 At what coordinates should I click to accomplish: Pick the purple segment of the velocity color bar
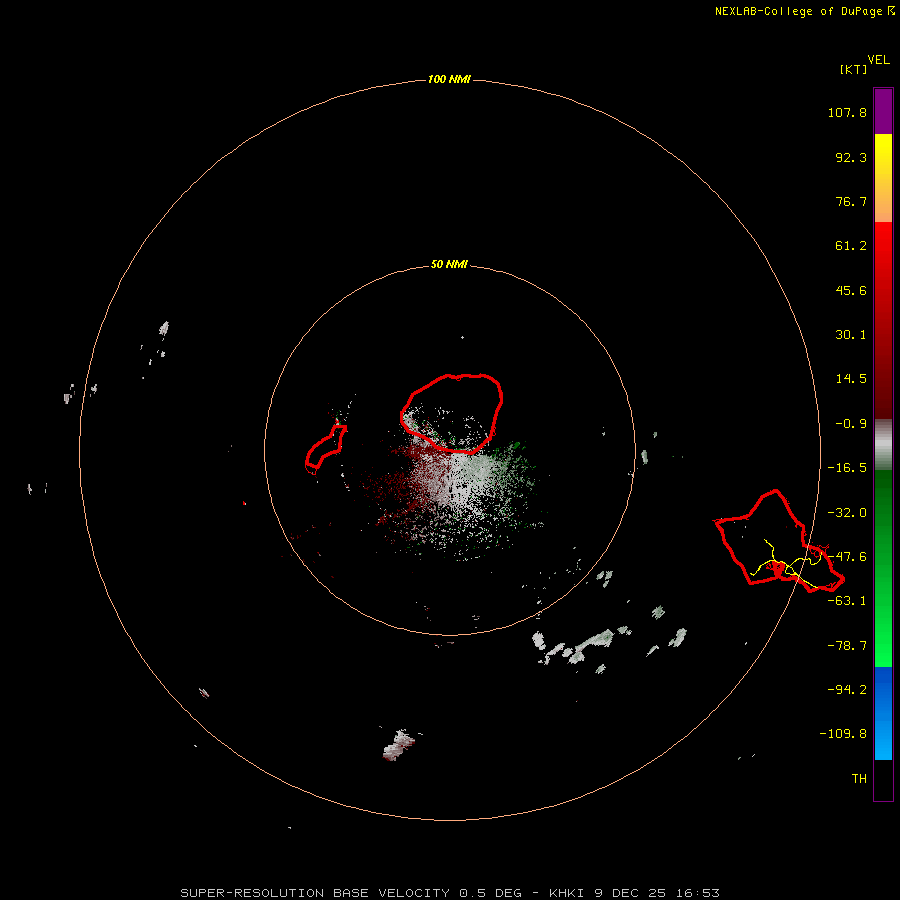pyautogui.click(x=883, y=111)
